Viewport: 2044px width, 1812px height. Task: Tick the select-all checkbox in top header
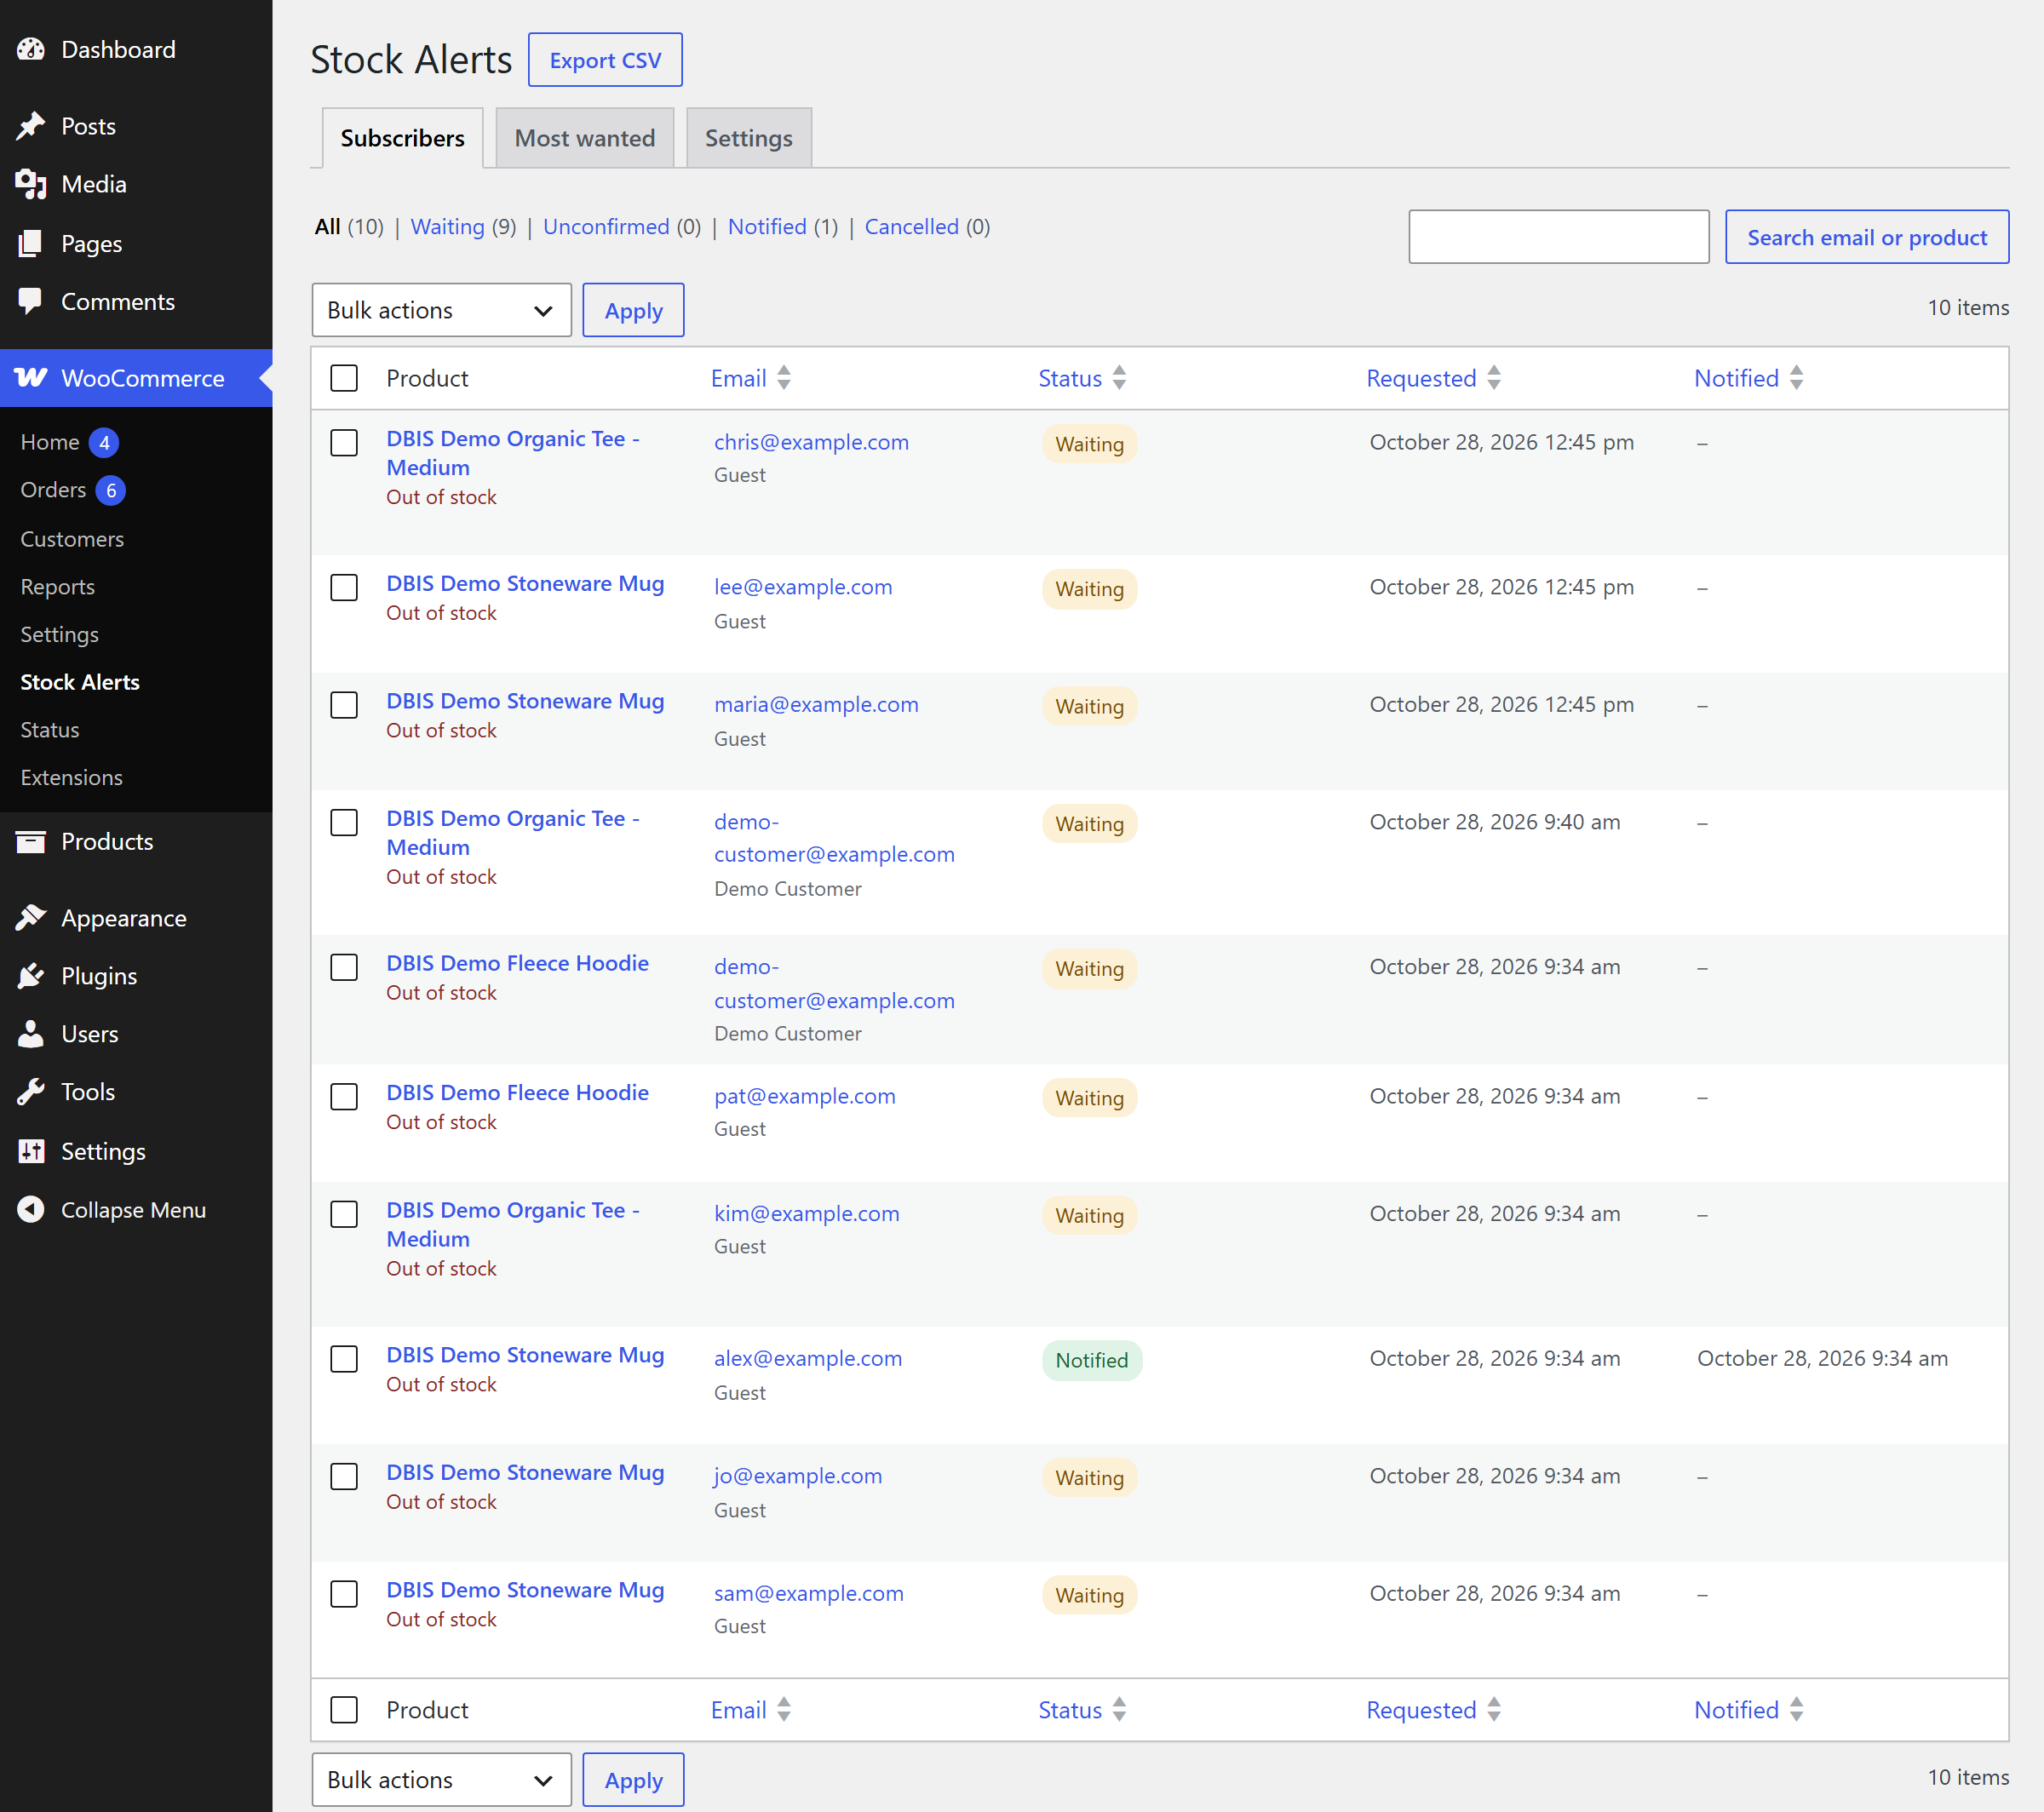click(344, 378)
